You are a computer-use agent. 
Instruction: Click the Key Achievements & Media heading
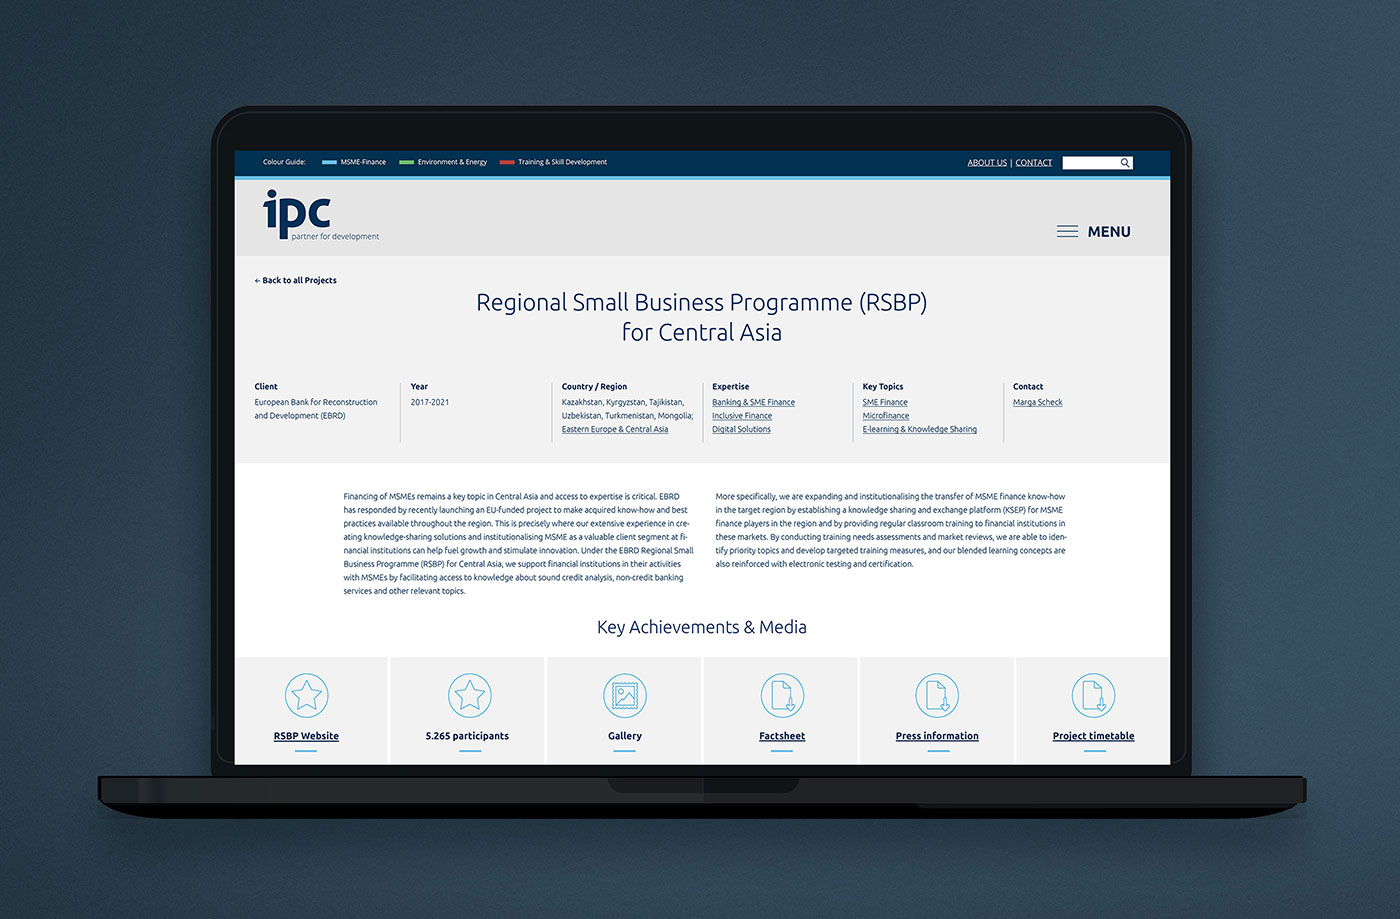click(702, 627)
